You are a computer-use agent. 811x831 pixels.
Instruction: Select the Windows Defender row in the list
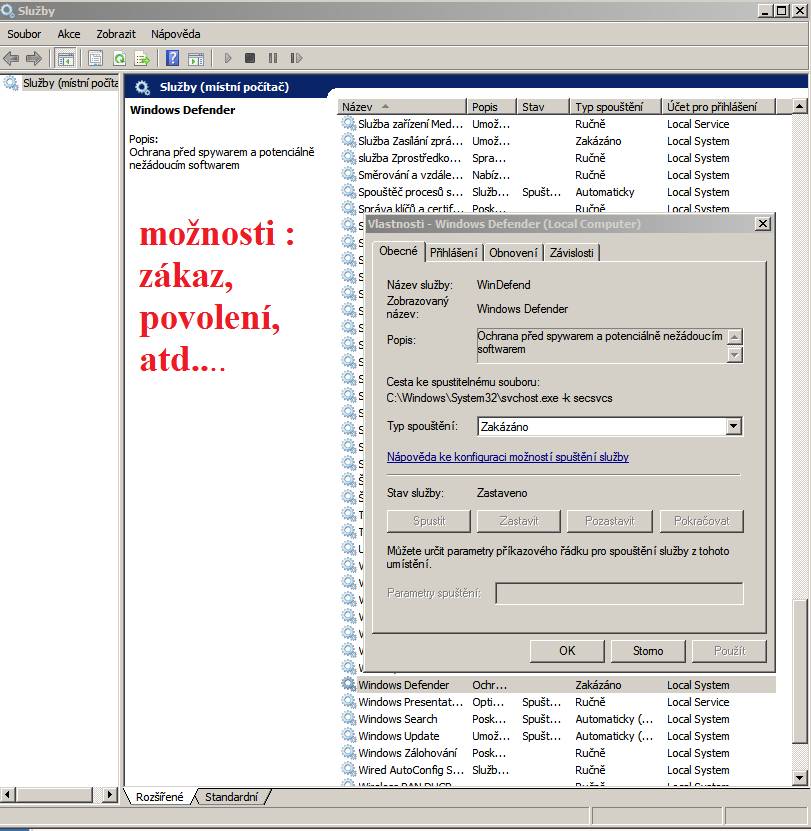[559, 685]
